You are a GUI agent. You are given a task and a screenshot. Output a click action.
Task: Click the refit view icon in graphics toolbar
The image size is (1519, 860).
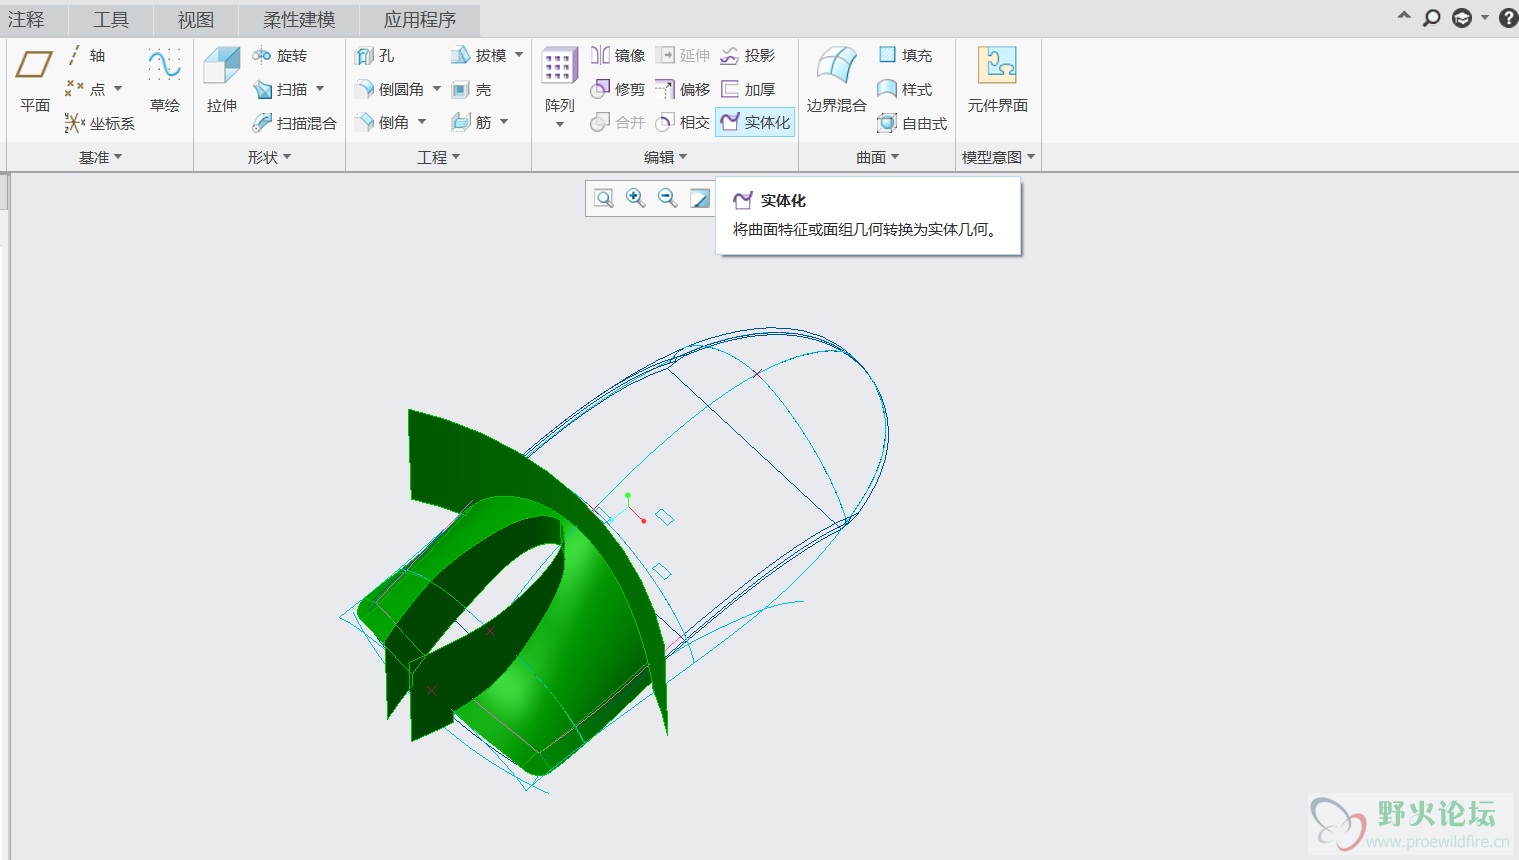click(x=604, y=198)
